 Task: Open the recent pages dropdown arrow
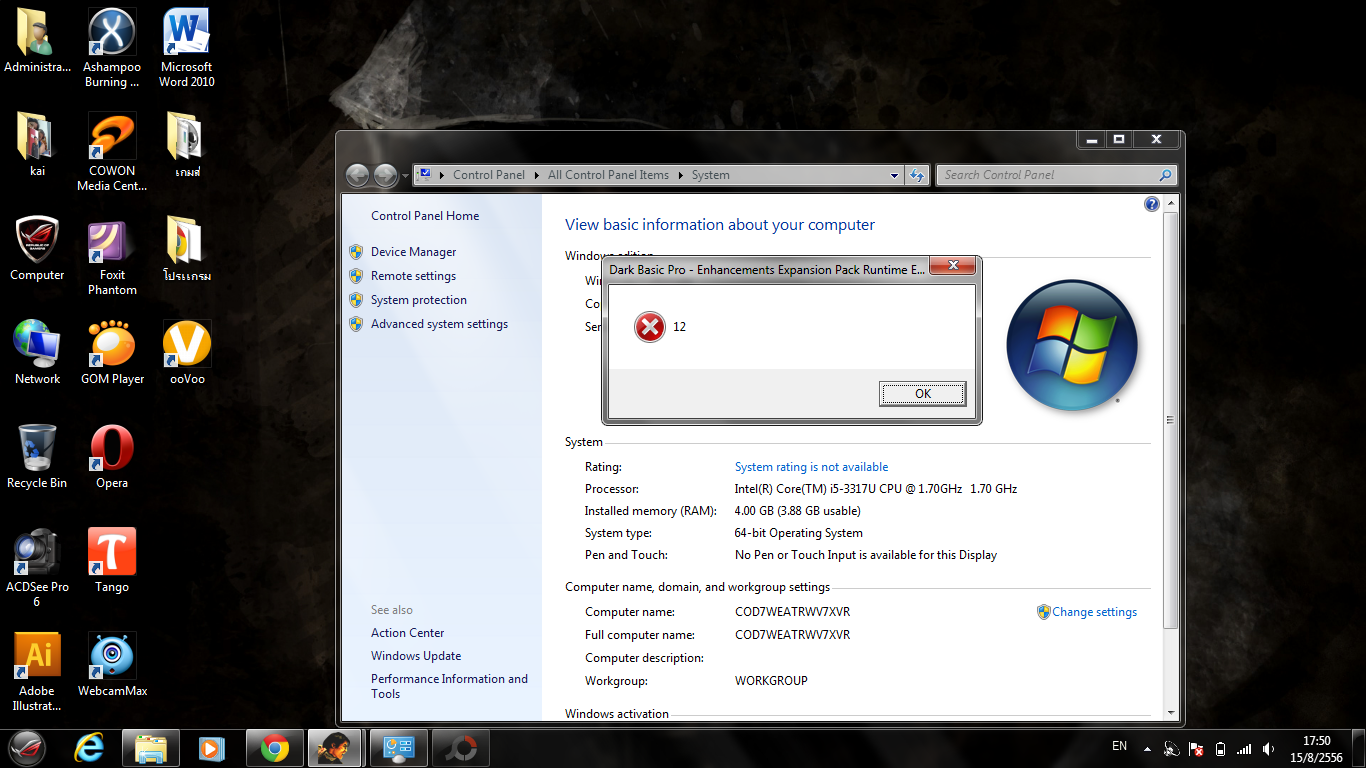pyautogui.click(x=405, y=175)
